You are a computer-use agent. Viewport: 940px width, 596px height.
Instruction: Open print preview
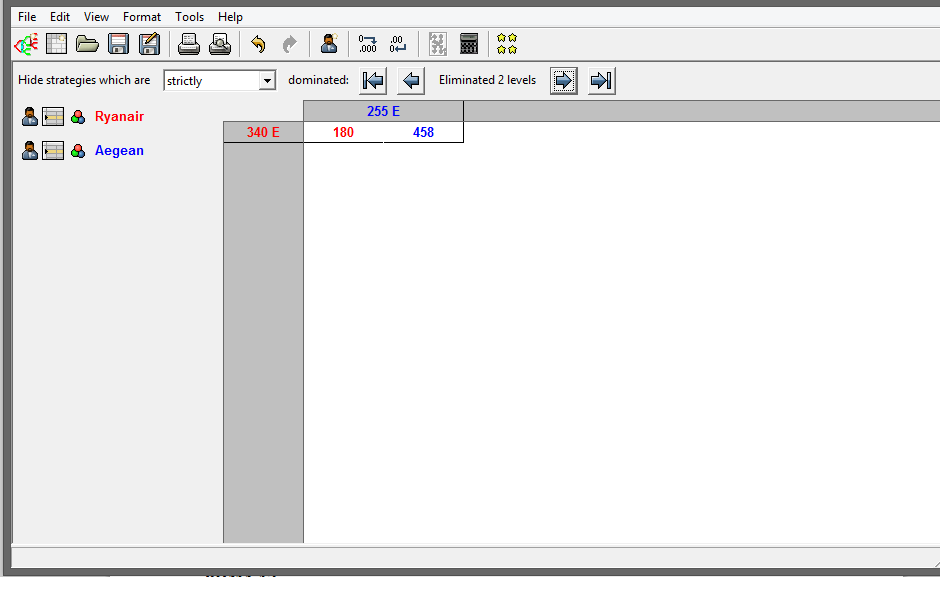[220, 44]
